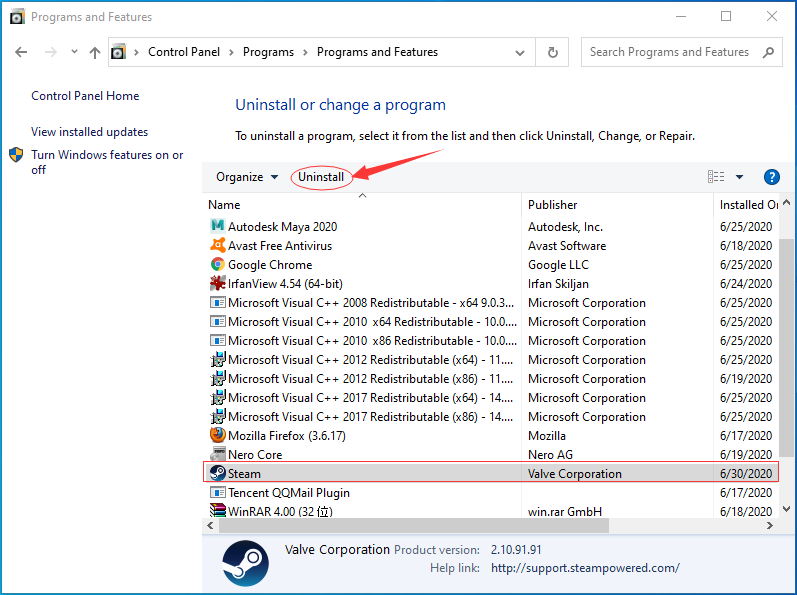Click the change view icon
Screen dimensions: 797x595
point(716,177)
